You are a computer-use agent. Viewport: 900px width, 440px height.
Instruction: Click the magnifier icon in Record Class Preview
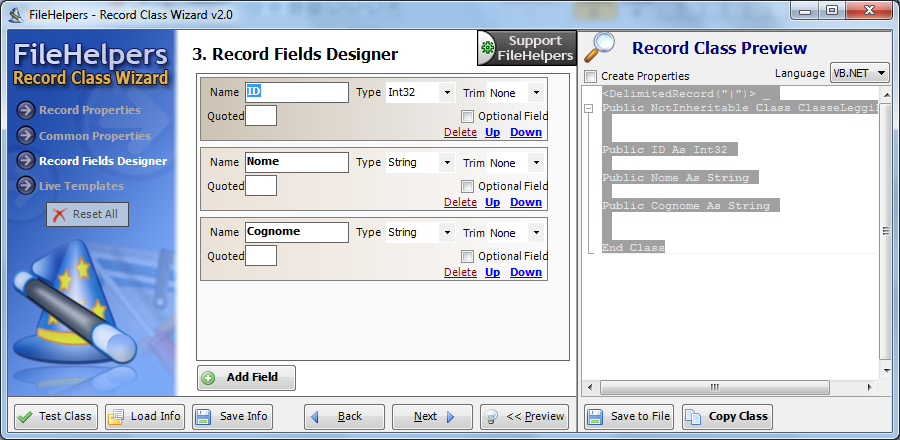600,48
